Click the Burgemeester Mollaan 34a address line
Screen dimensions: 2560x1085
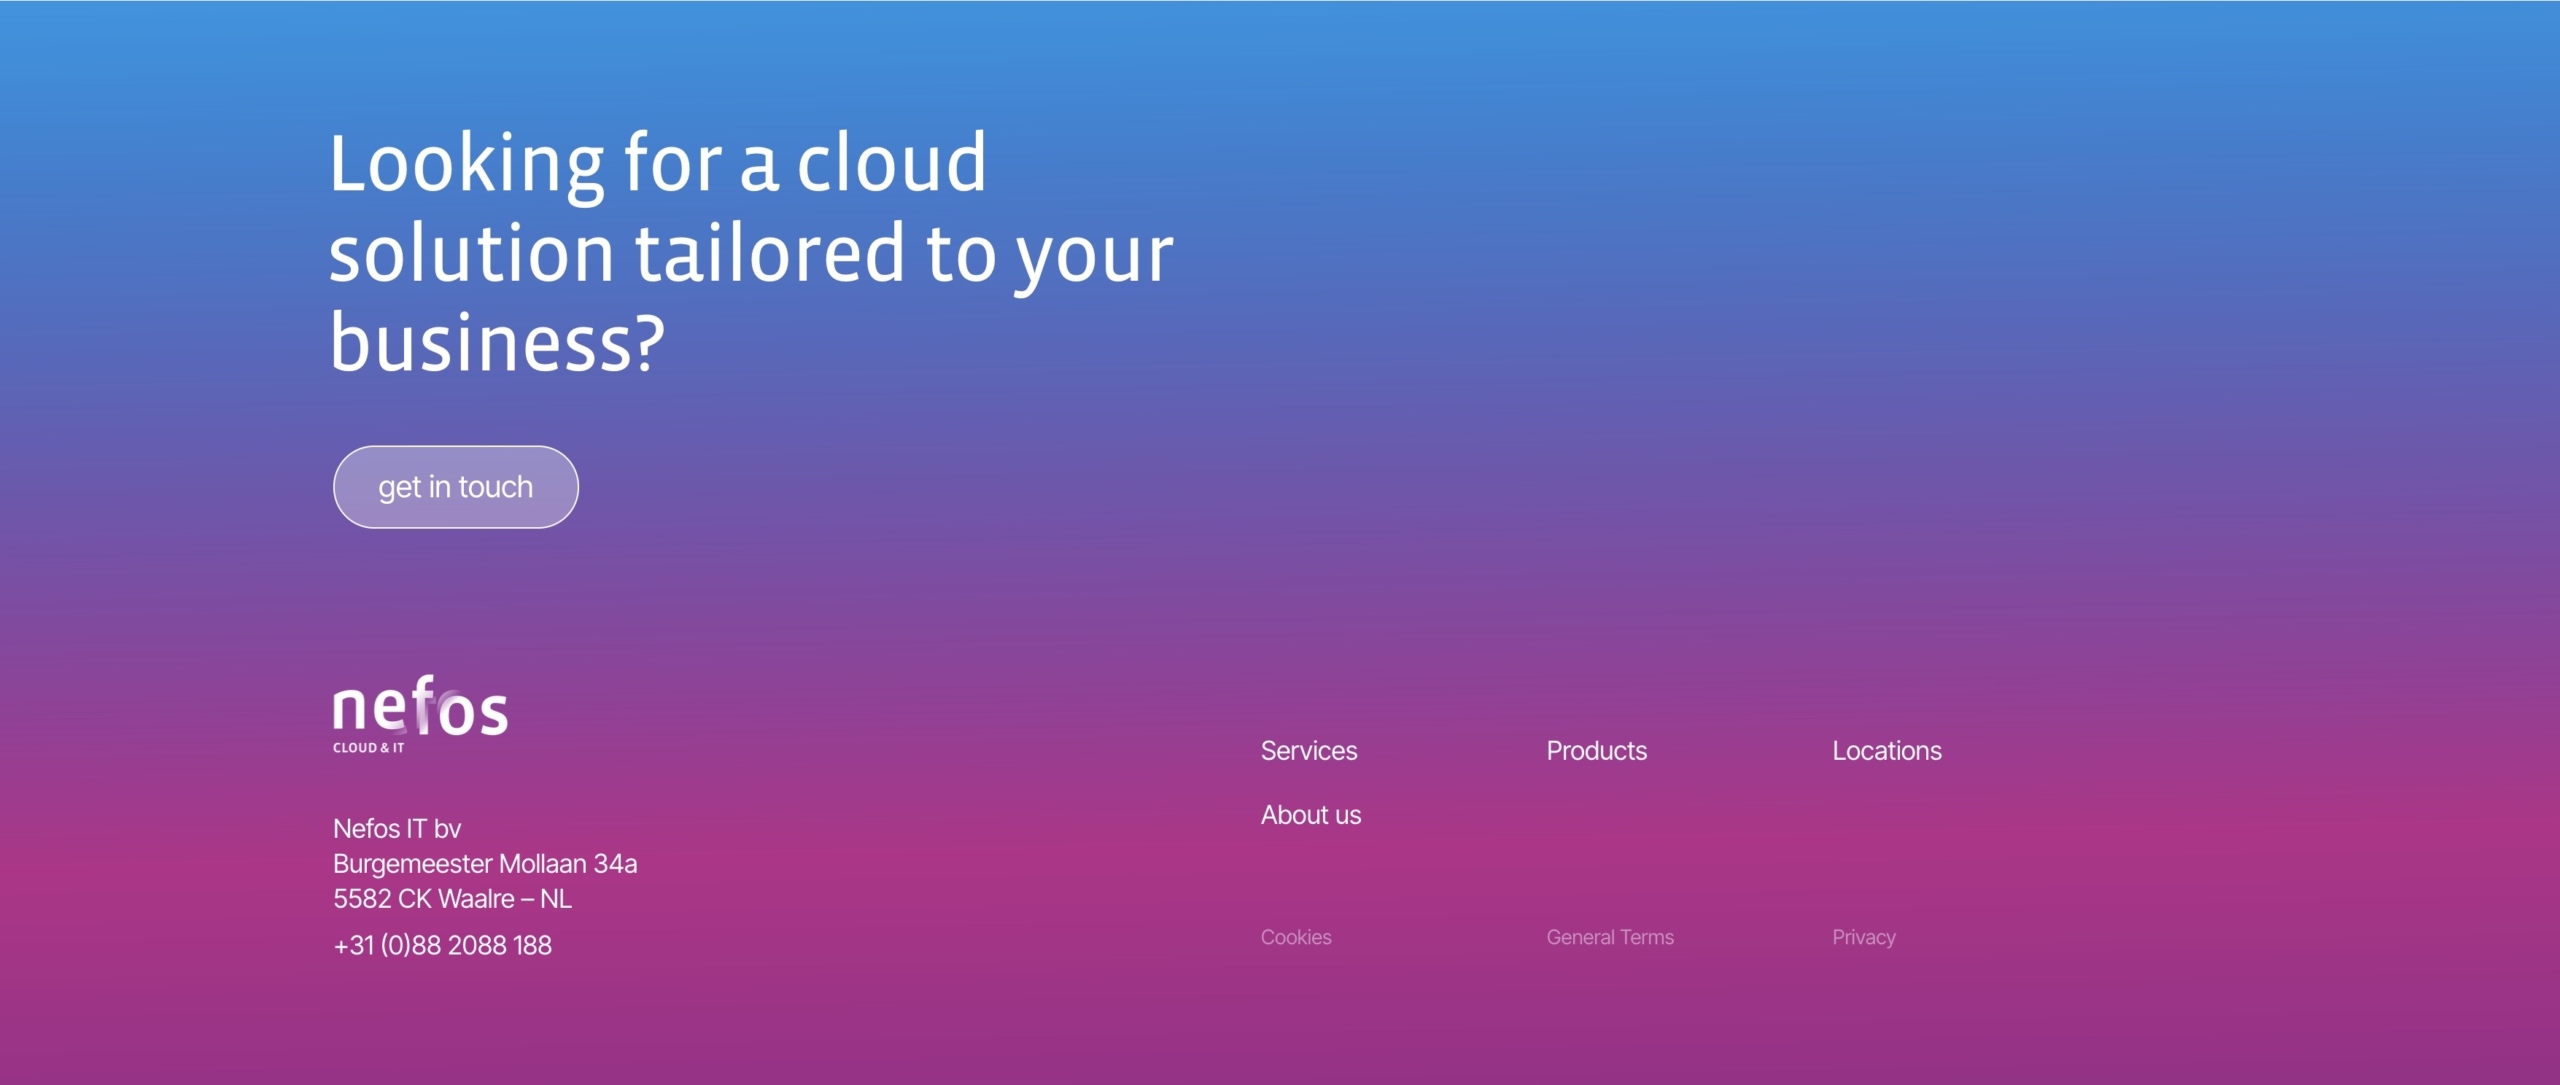[485, 863]
